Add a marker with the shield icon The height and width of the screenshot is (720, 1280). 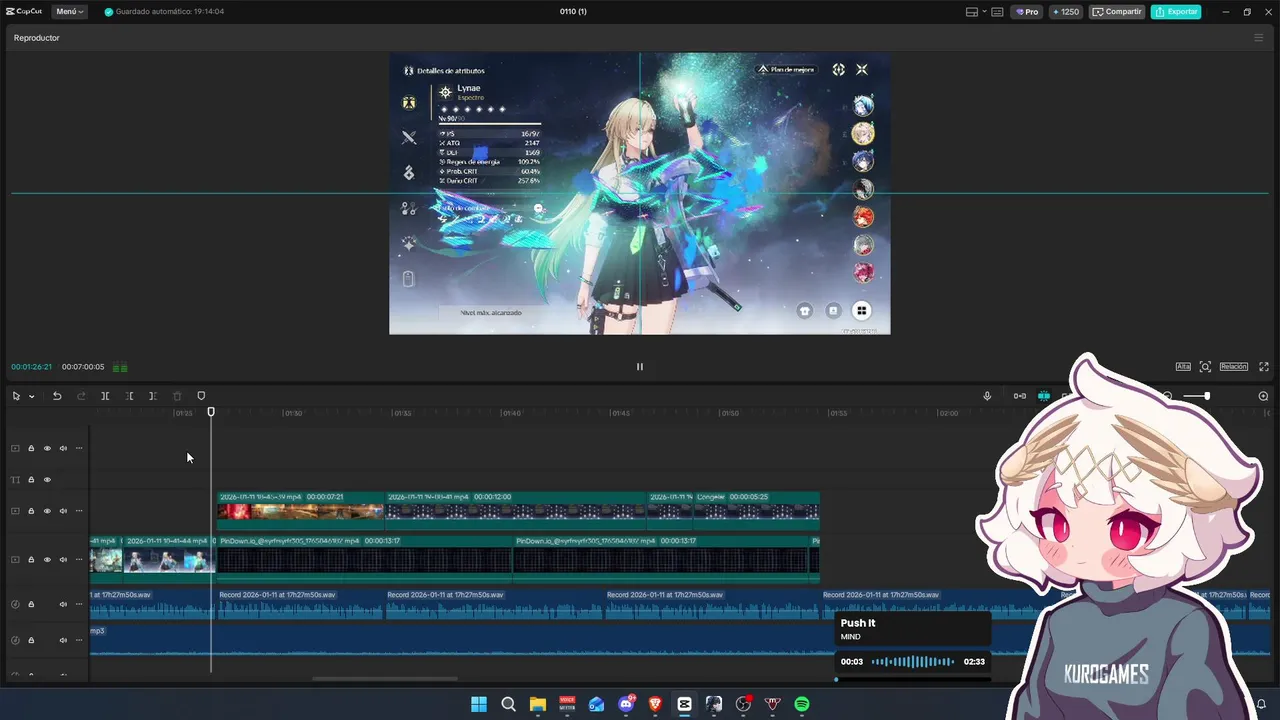(201, 396)
